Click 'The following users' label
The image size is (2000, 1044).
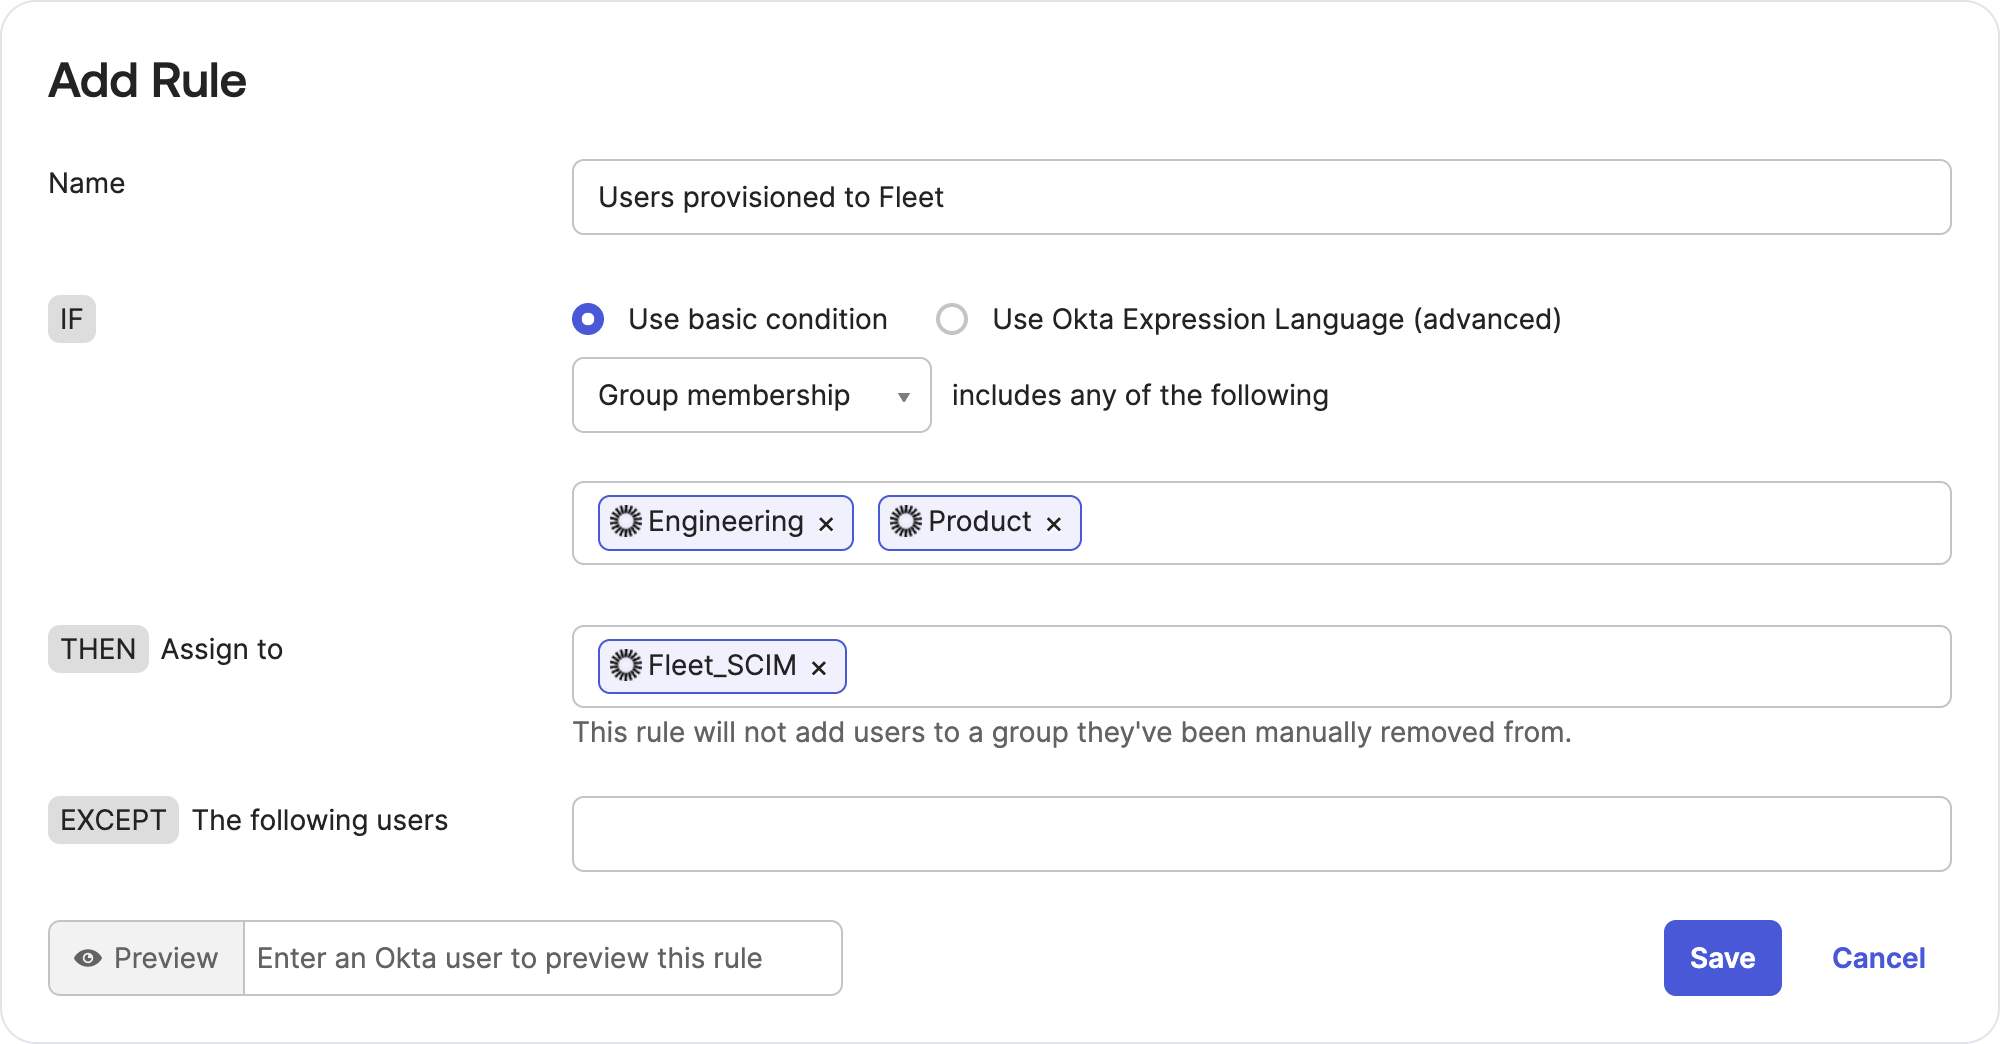click(320, 820)
